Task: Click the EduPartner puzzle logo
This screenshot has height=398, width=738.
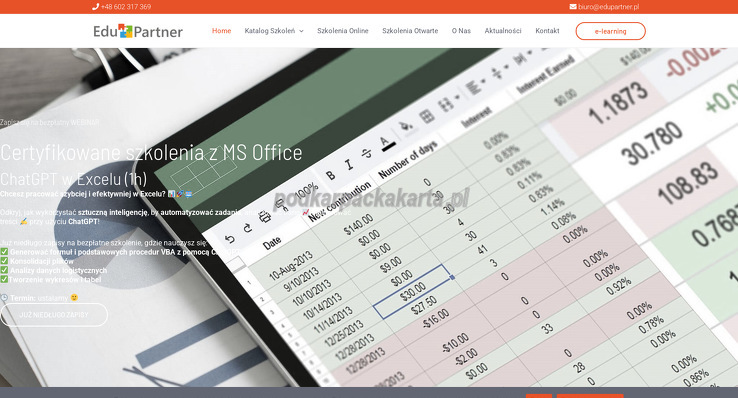Action: pyautogui.click(x=138, y=31)
